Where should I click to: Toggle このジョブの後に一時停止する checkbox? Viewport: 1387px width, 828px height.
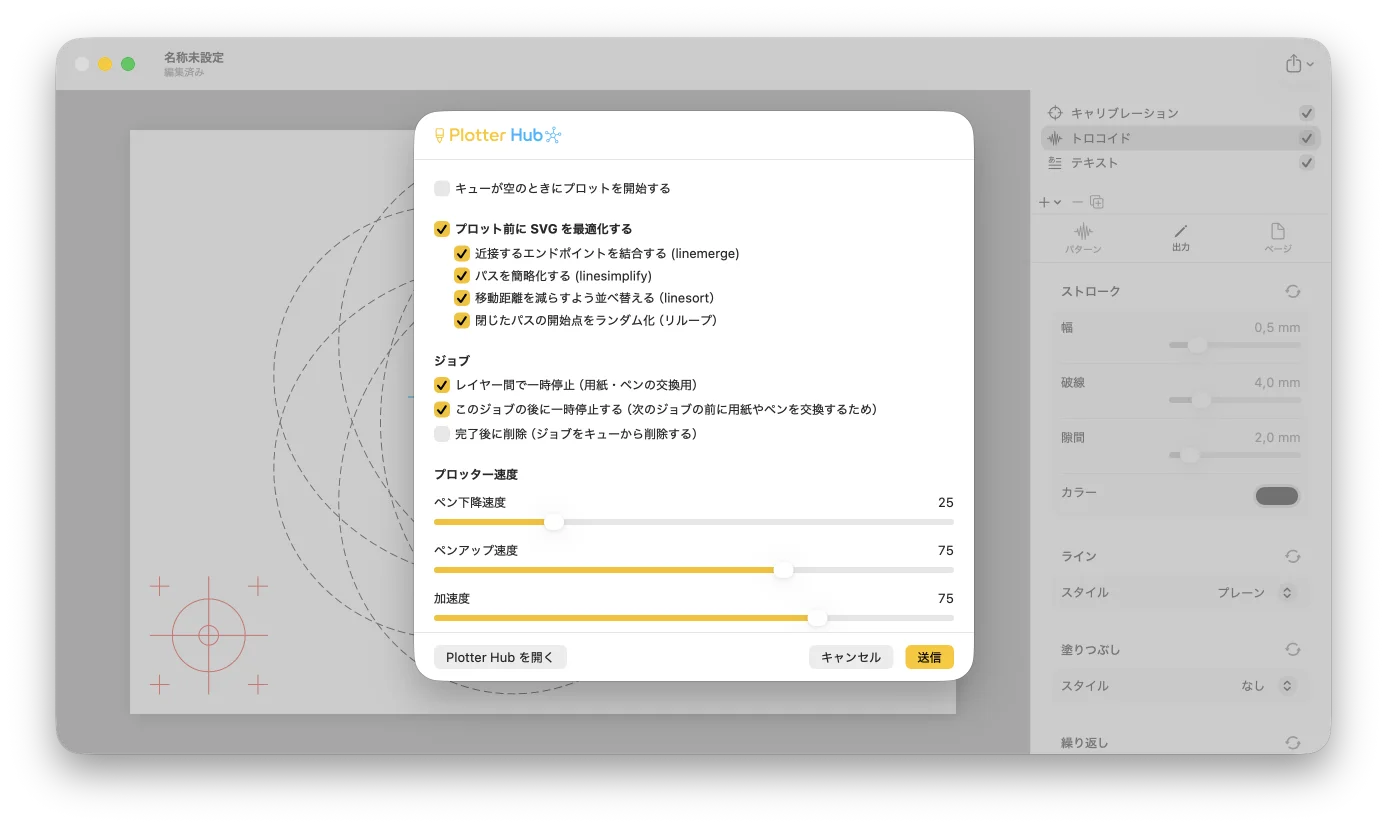[442, 409]
